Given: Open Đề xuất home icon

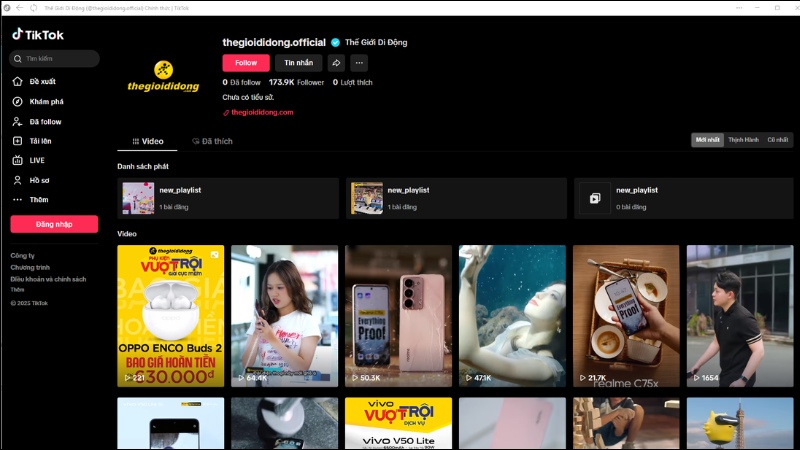Looking at the screenshot, I should (17, 82).
